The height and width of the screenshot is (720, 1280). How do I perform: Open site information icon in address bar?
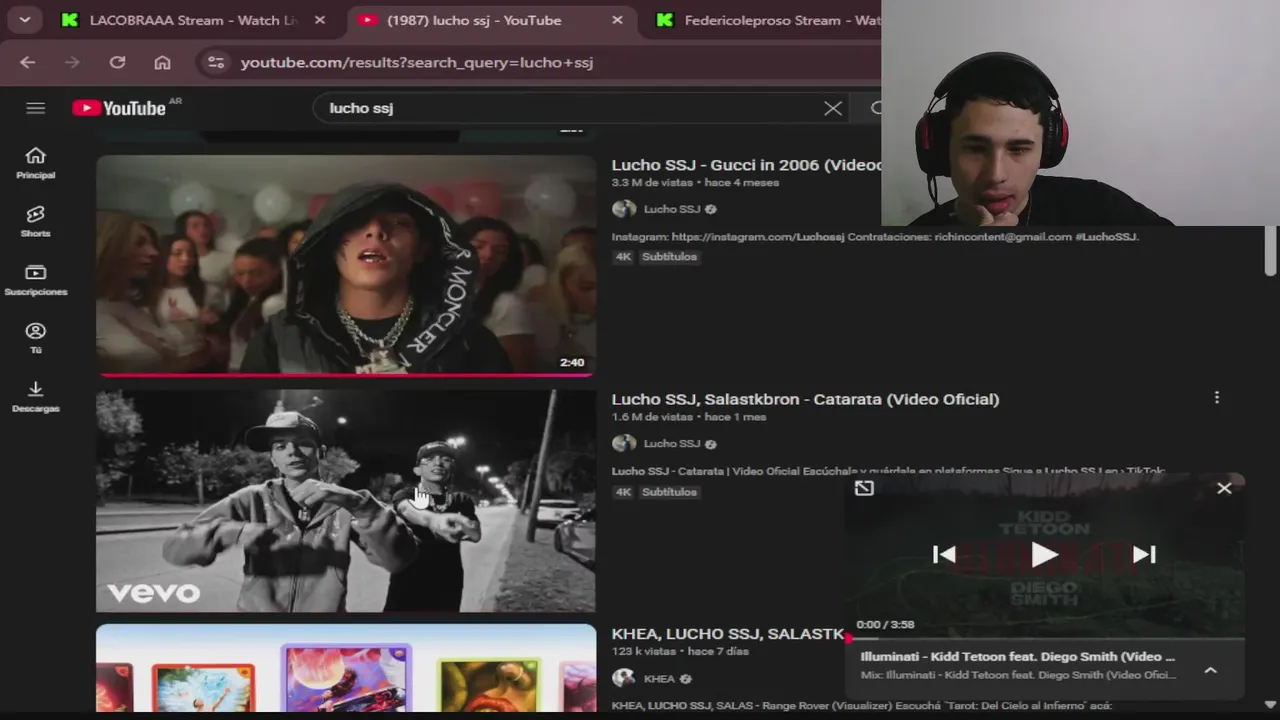pos(216,62)
